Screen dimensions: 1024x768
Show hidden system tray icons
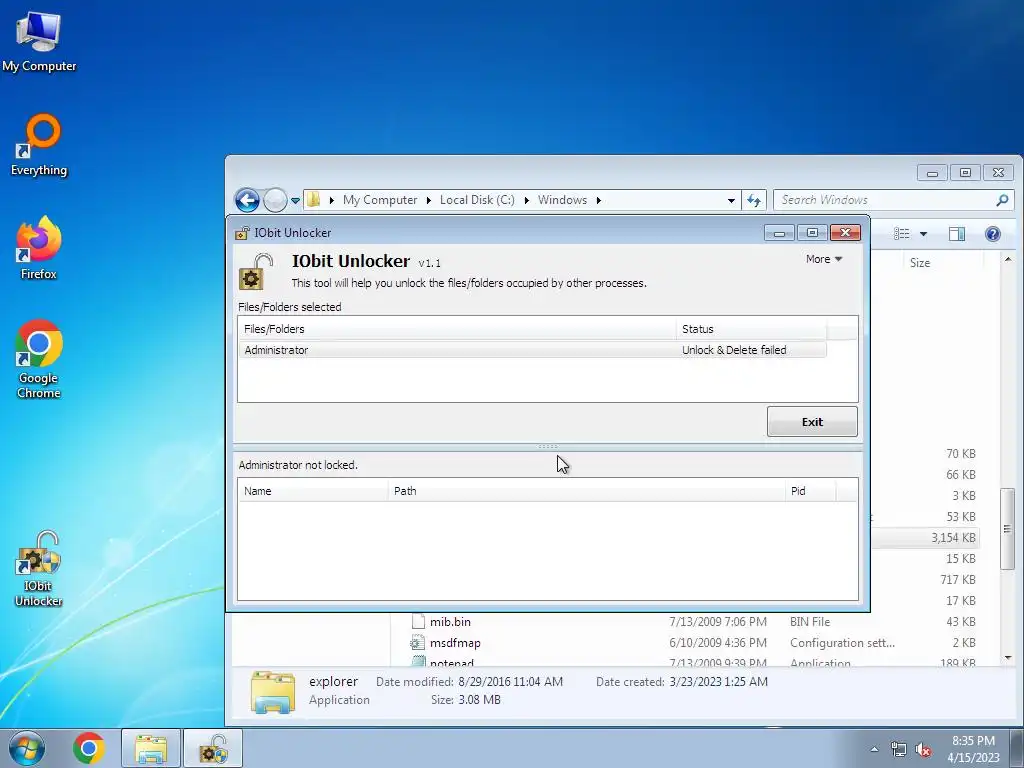click(x=874, y=749)
